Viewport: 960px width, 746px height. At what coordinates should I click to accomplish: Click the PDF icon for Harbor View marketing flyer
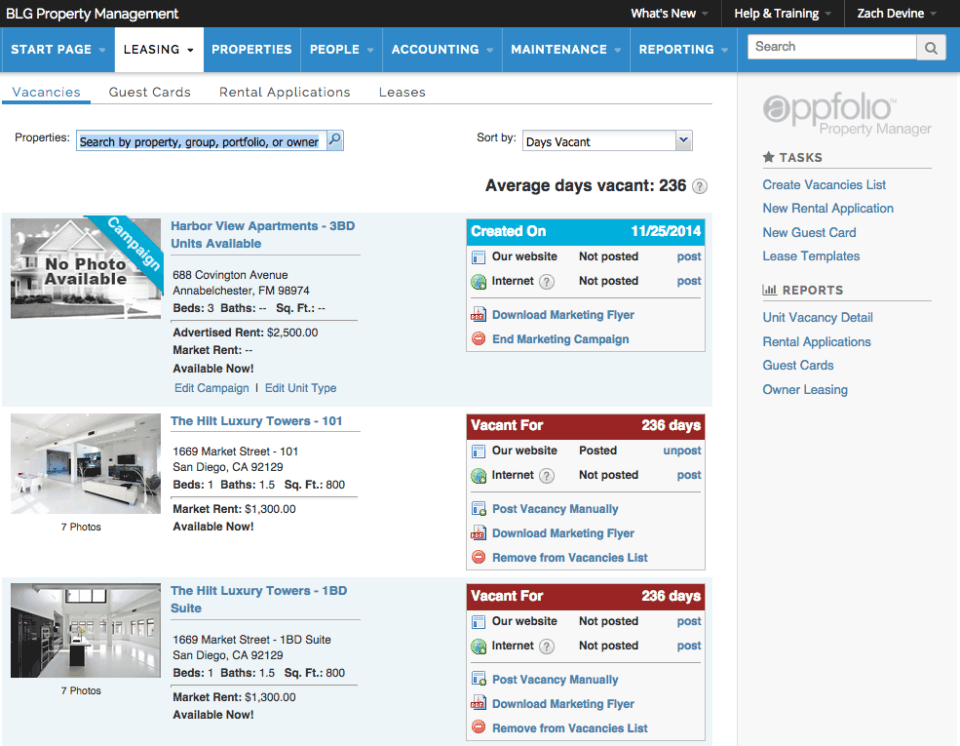point(478,315)
